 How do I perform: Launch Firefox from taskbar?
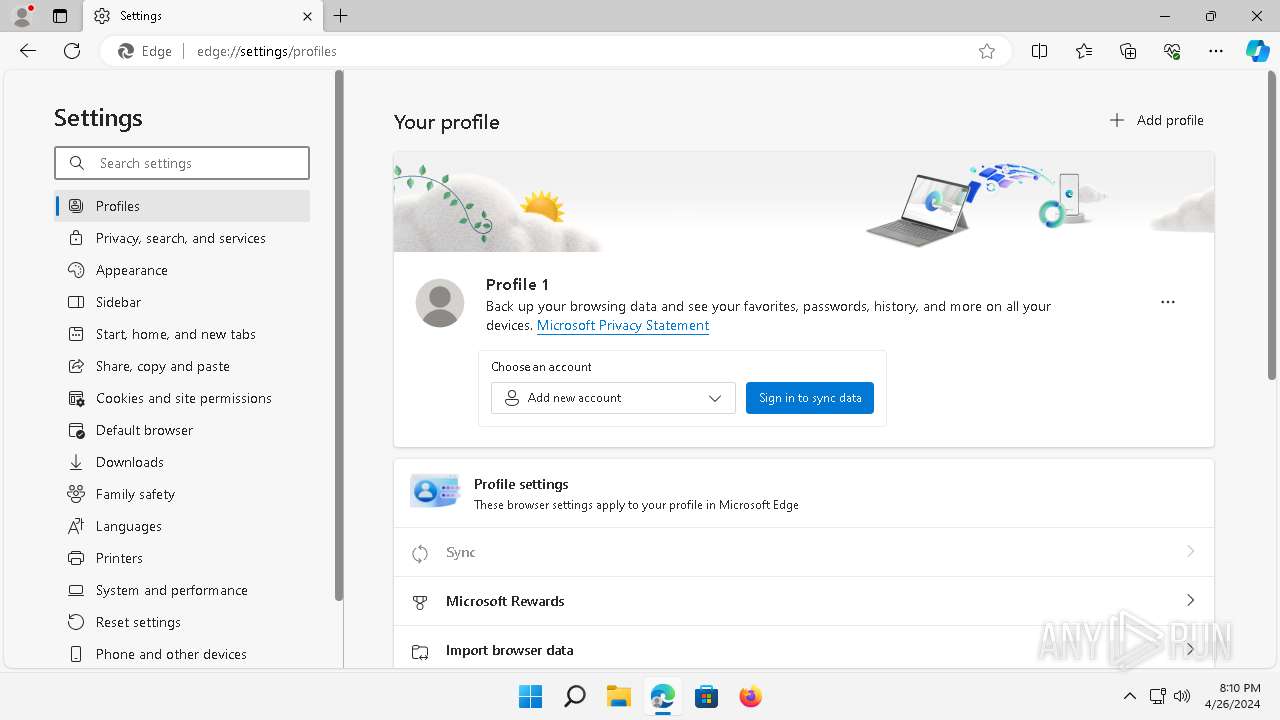[750, 696]
